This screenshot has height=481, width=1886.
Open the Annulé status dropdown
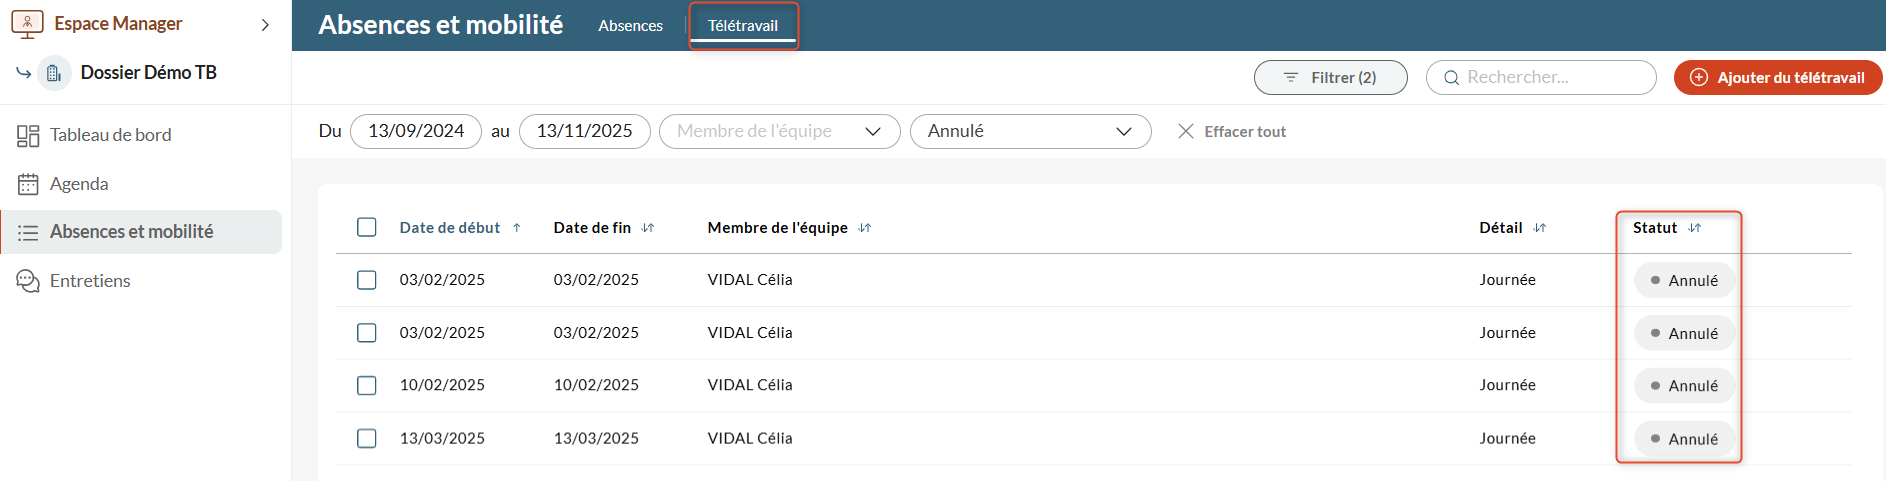(x=1031, y=131)
